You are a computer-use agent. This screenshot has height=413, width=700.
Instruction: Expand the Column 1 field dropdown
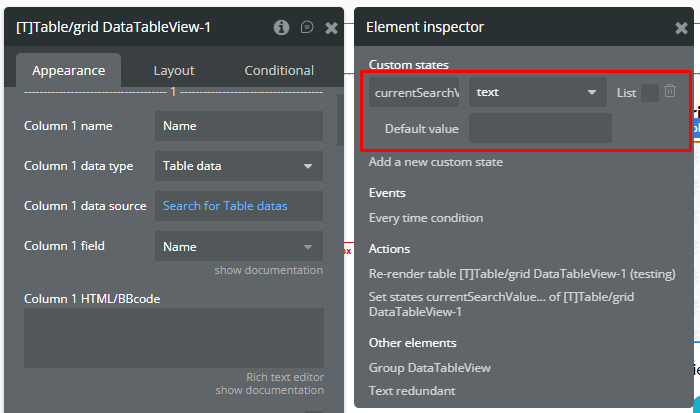tap(238, 246)
